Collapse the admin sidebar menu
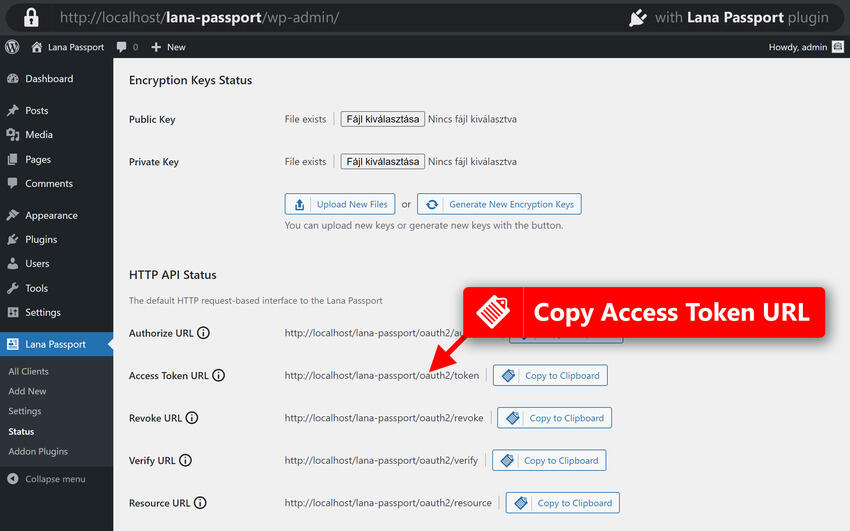Image resolution: width=850 pixels, height=531 pixels. pyautogui.click(x=47, y=479)
